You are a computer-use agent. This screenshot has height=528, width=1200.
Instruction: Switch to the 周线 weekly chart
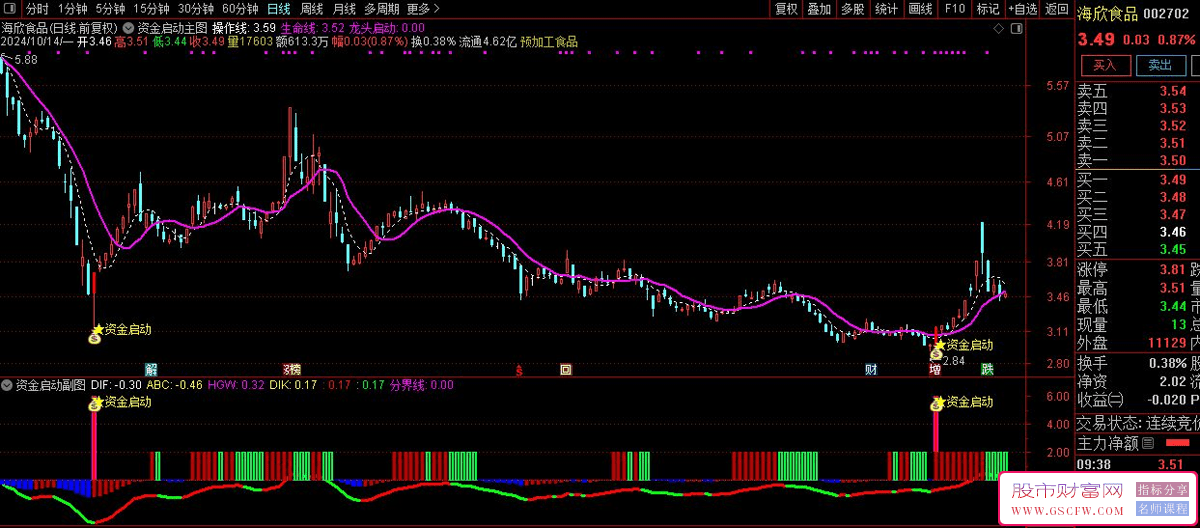tap(311, 9)
